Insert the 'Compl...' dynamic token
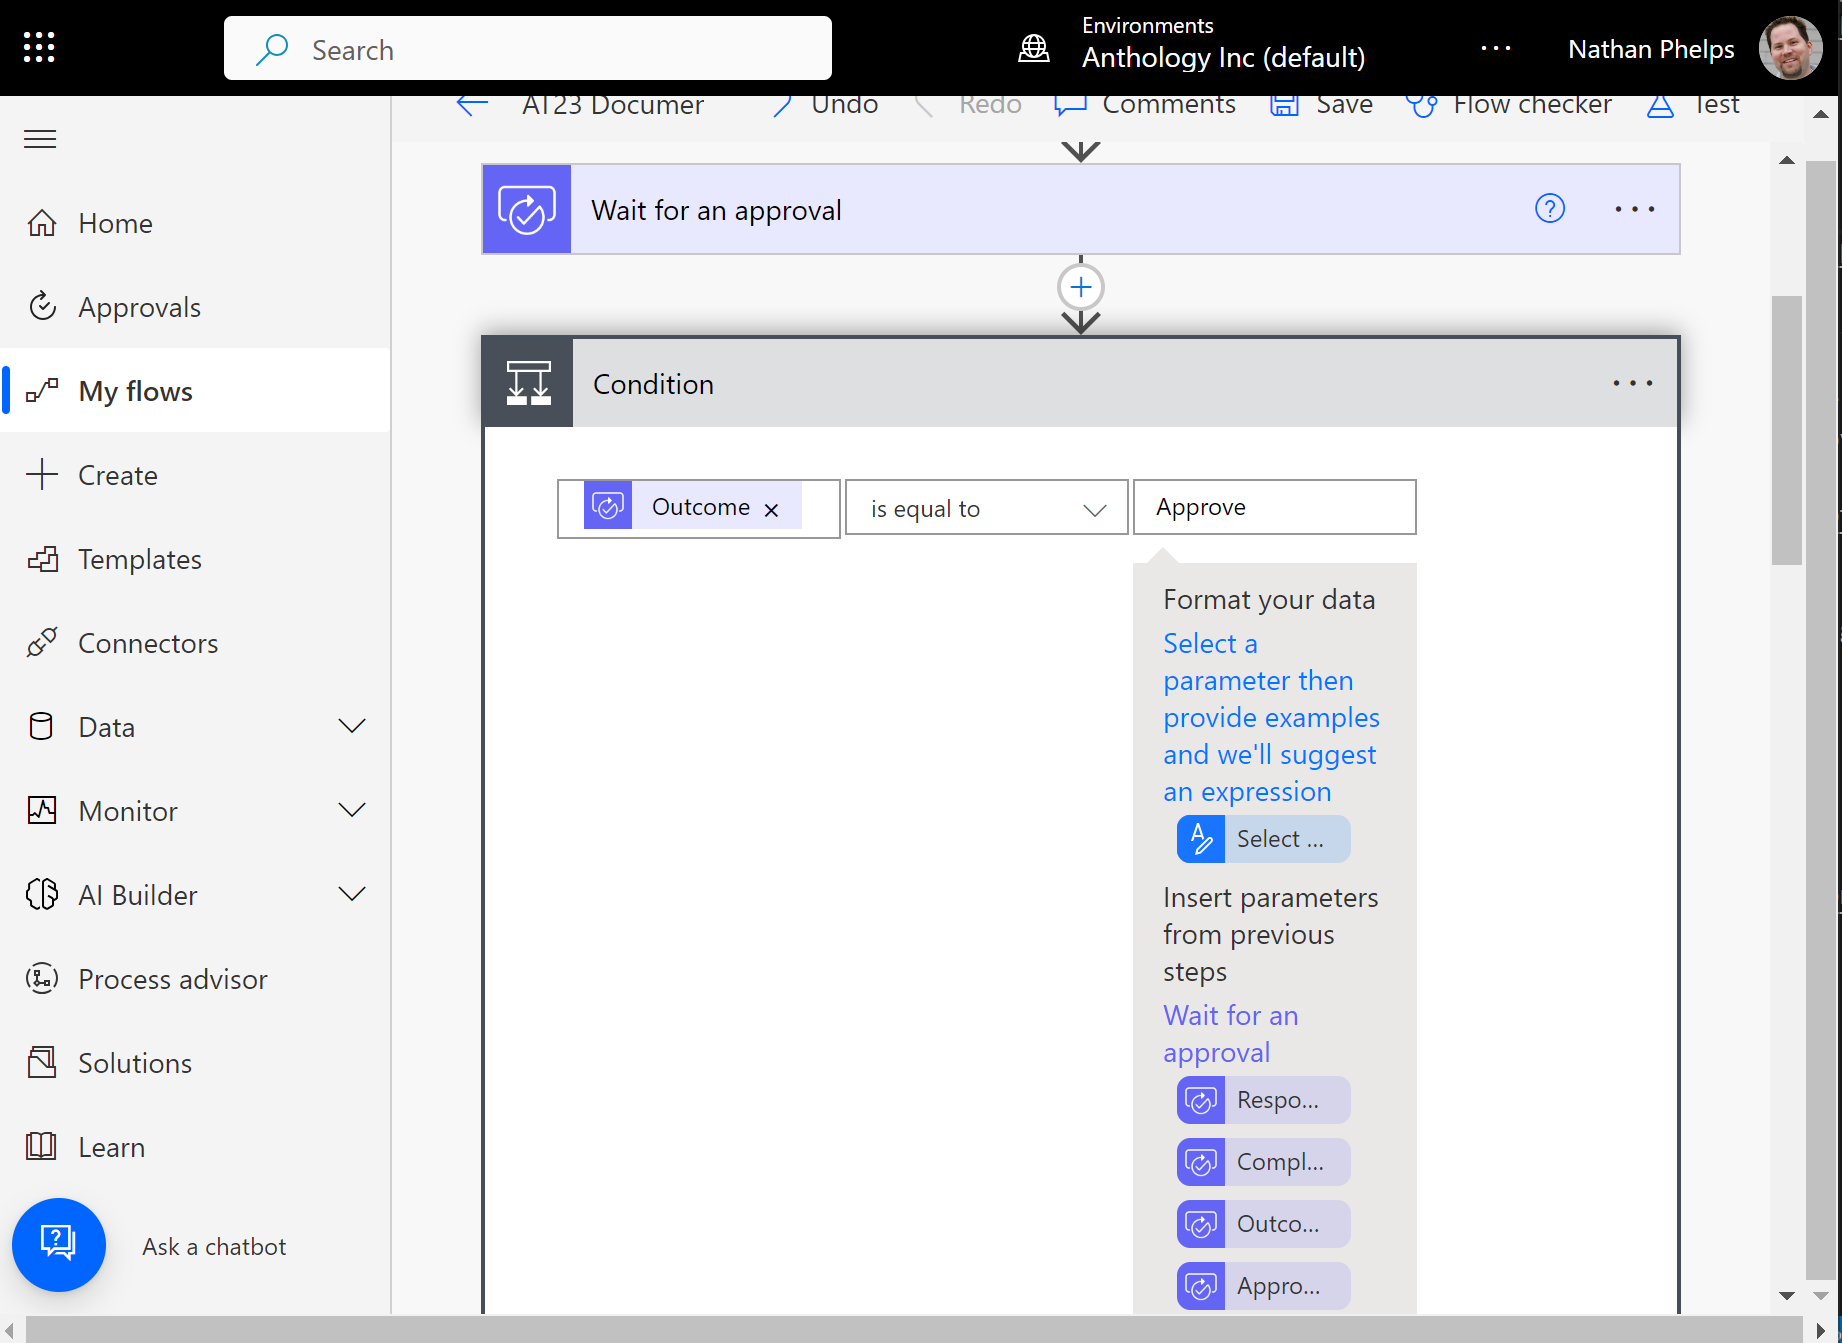Viewport: 1842px width, 1343px height. (x=1264, y=1162)
